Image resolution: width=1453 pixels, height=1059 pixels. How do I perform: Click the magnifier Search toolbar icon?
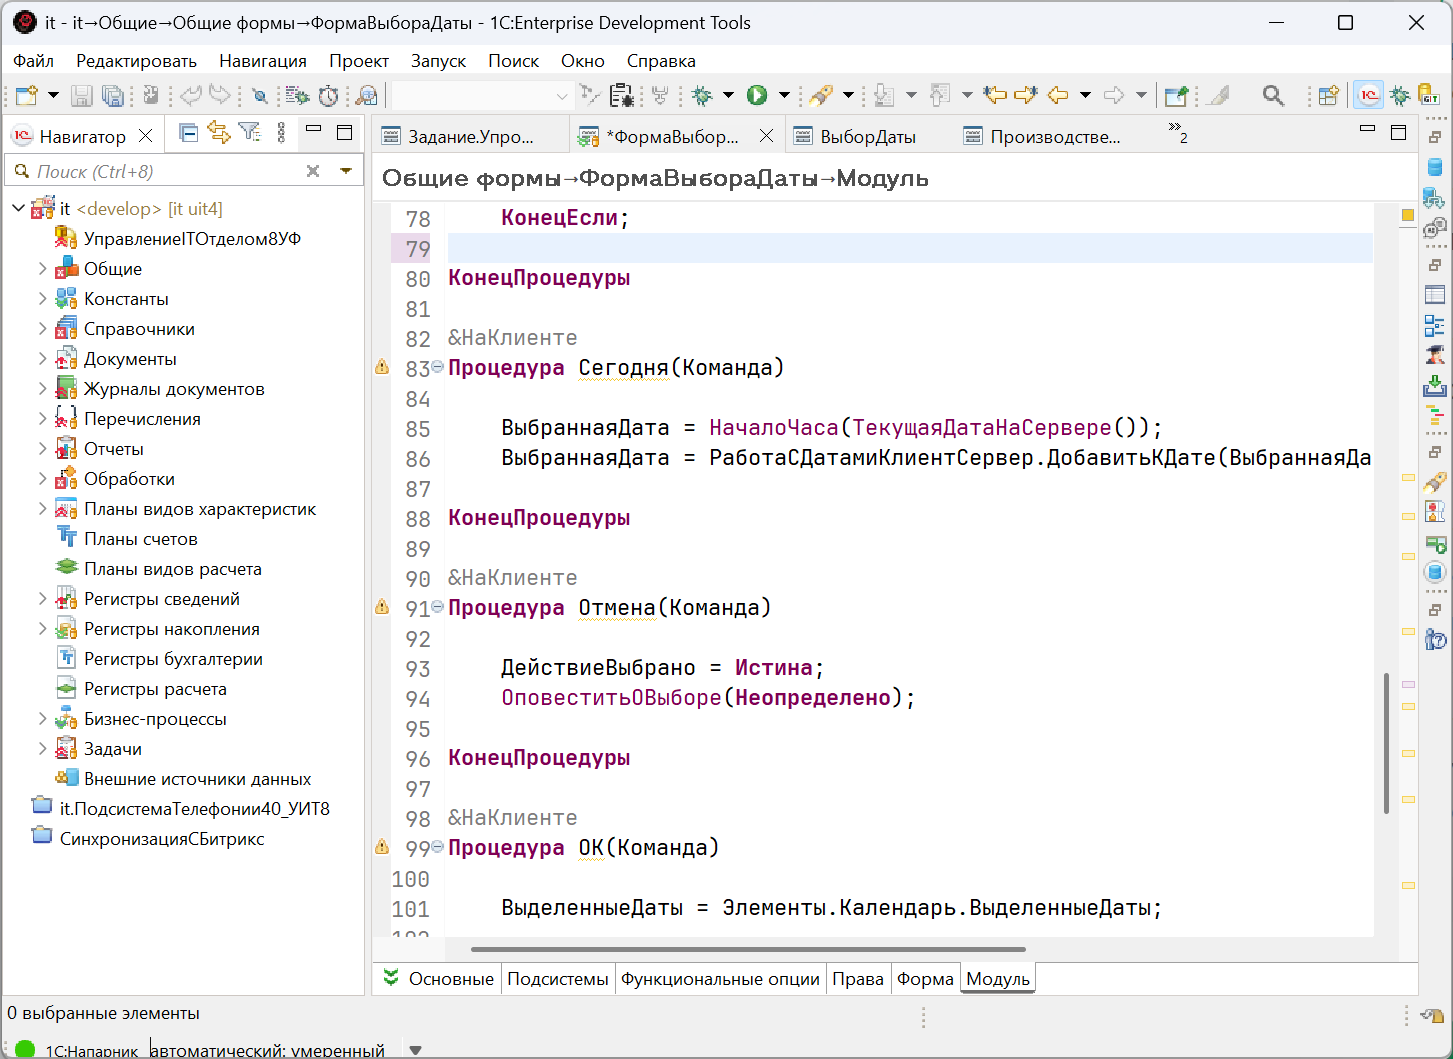[x=1272, y=95]
